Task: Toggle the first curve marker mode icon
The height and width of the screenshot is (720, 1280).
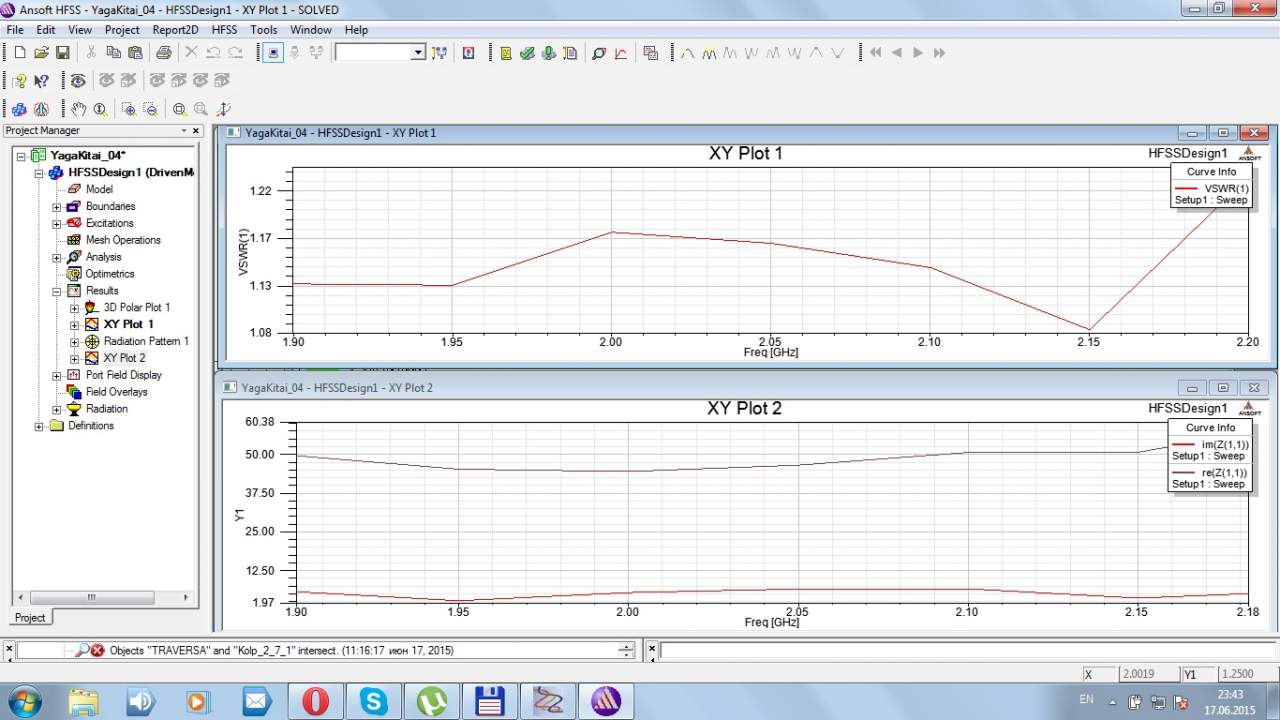Action: (687, 53)
